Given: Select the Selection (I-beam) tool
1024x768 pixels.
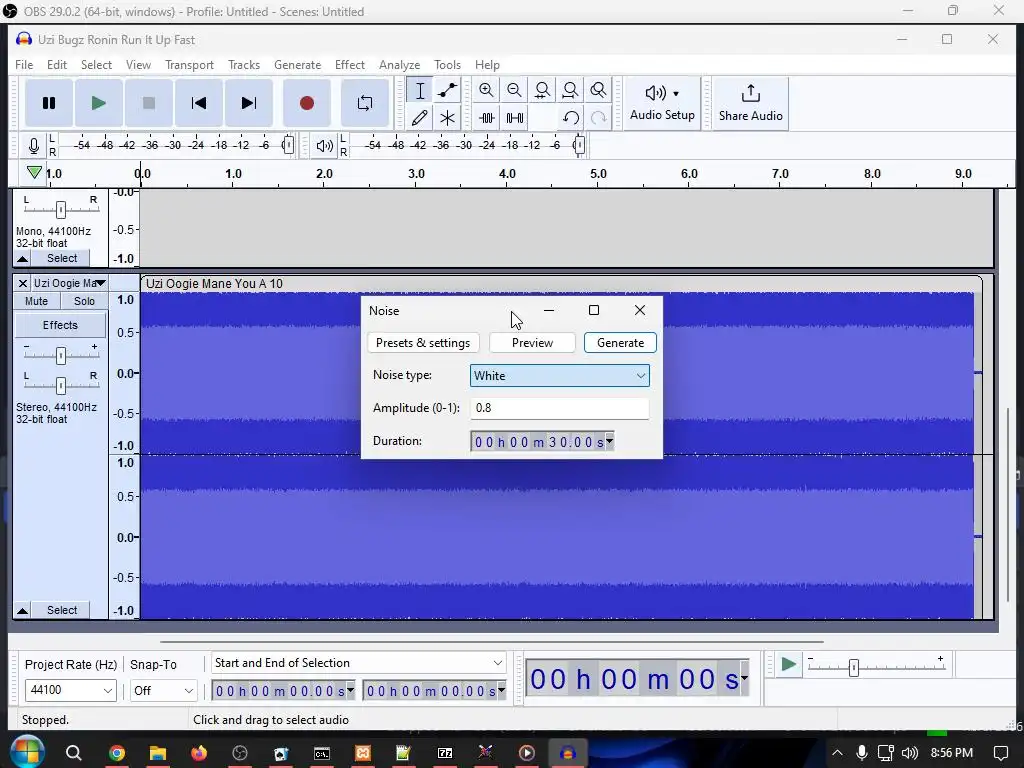Looking at the screenshot, I should click(x=420, y=91).
